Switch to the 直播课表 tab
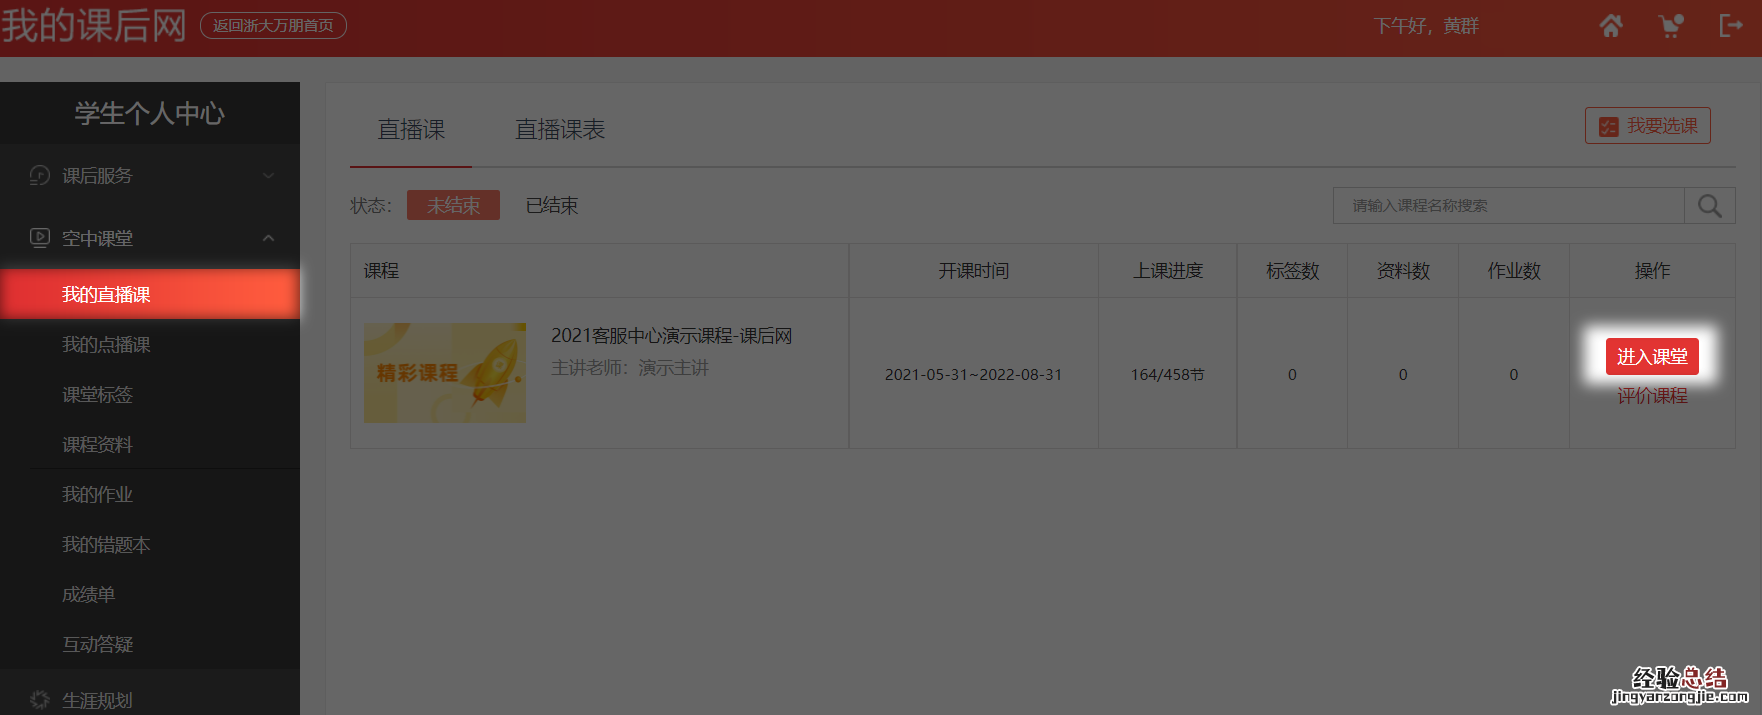The width and height of the screenshot is (1762, 715). point(560,130)
